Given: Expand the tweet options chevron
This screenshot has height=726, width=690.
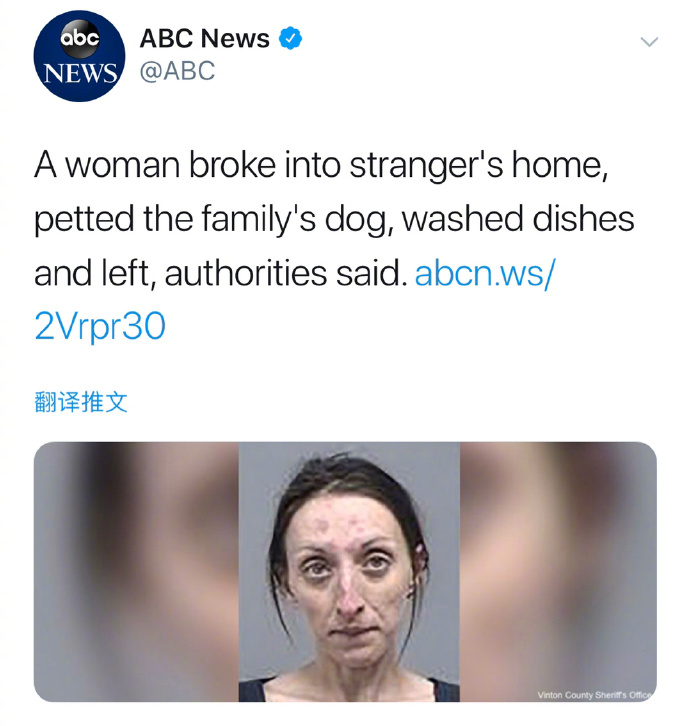Looking at the screenshot, I should [x=649, y=42].
